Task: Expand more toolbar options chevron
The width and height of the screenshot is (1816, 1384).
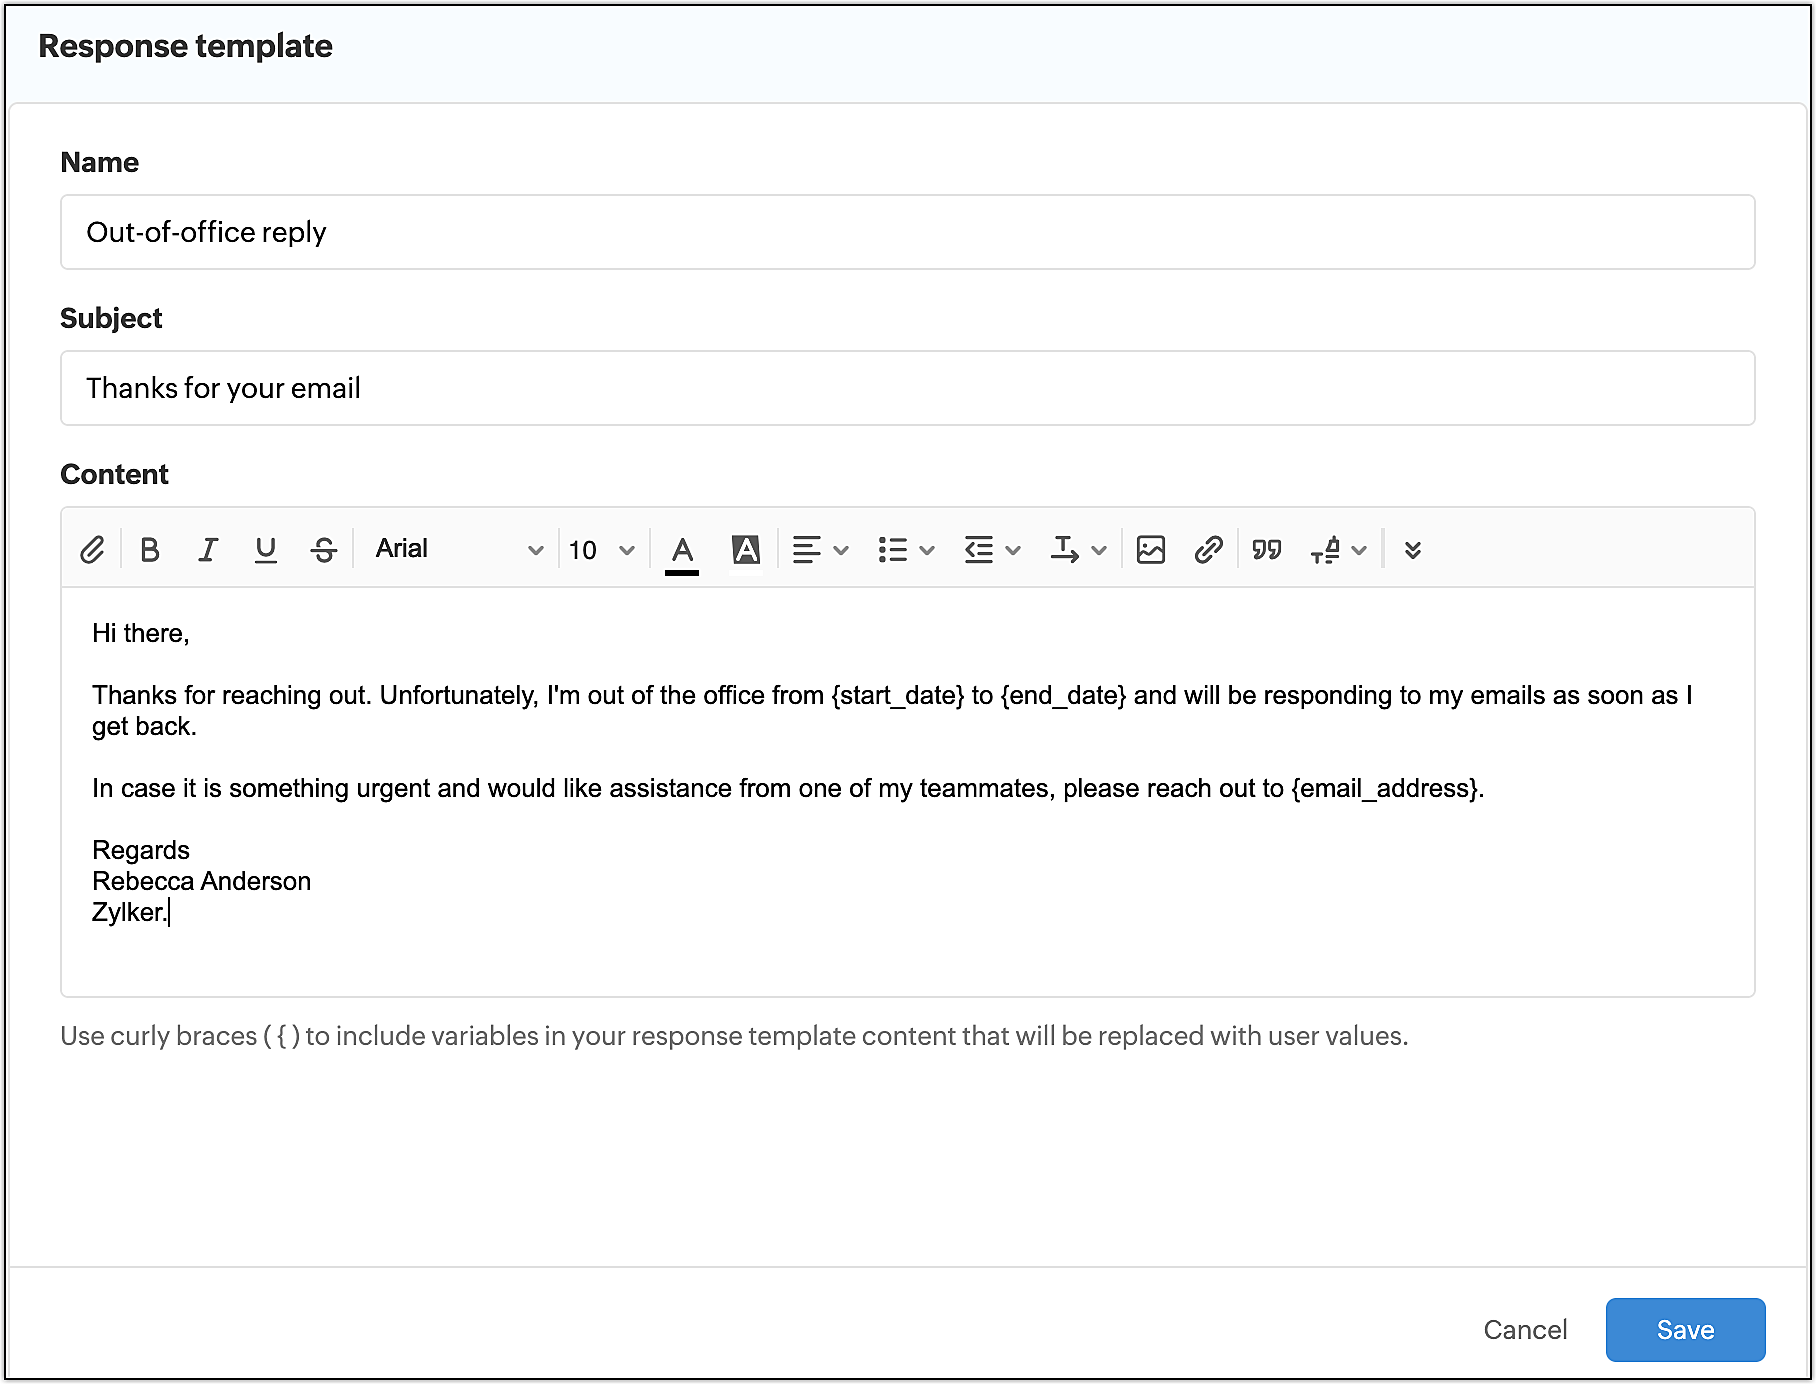Action: [1412, 549]
